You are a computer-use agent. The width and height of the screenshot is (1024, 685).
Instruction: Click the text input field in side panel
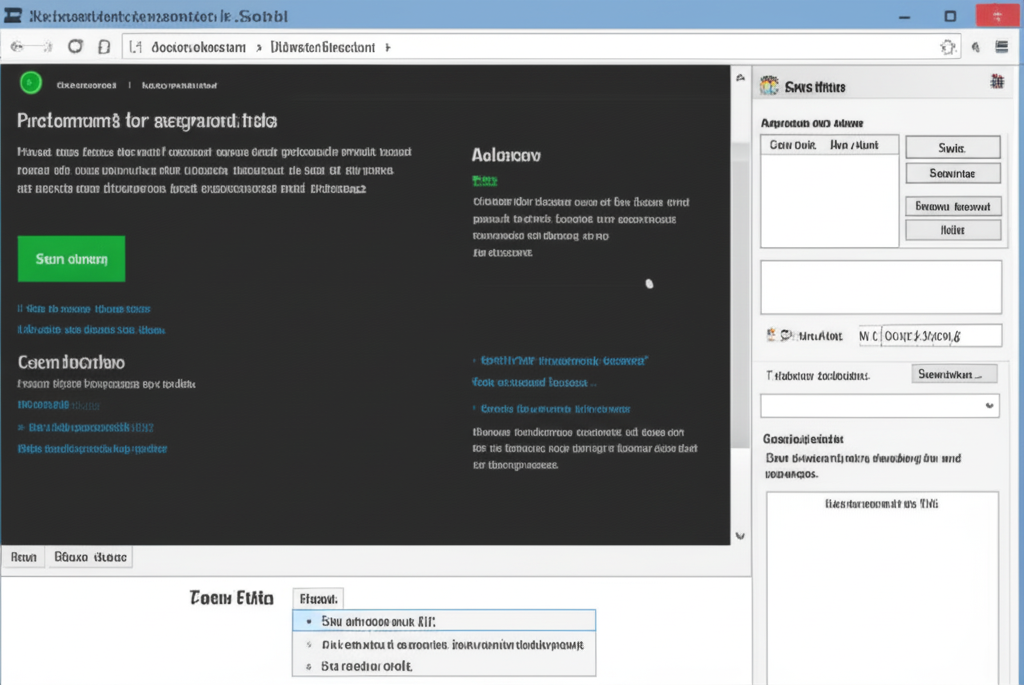click(x=941, y=336)
